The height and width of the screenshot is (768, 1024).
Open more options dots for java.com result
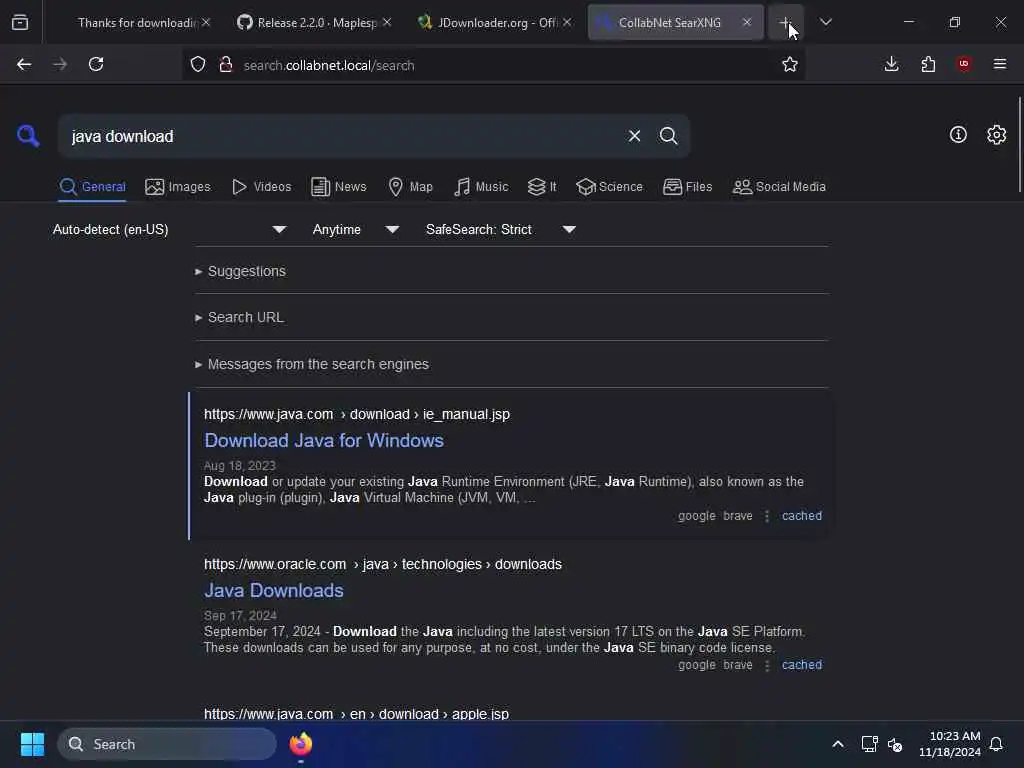tap(767, 516)
